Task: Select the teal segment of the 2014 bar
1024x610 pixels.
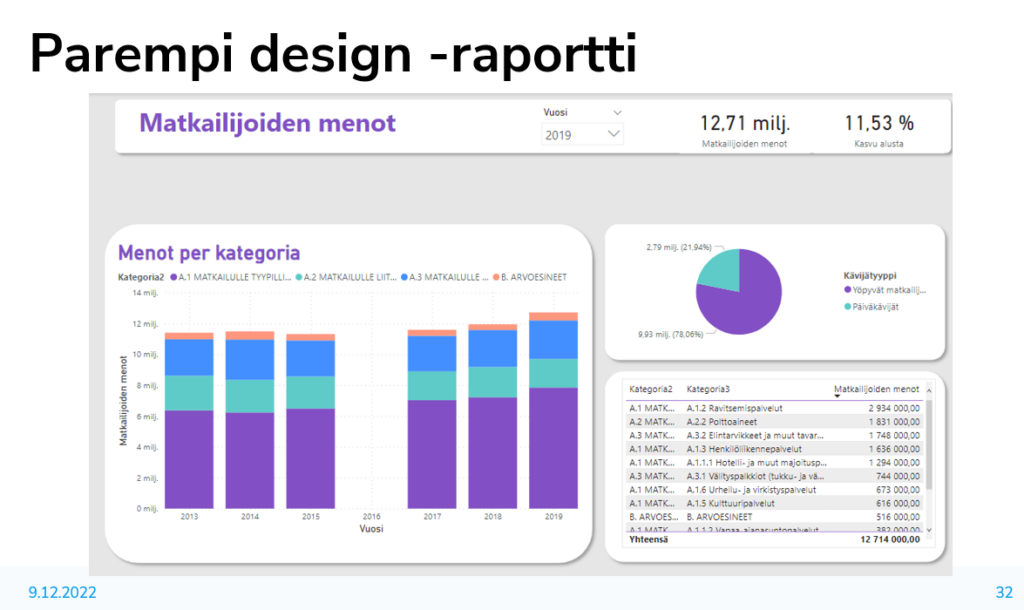Action: tap(249, 396)
